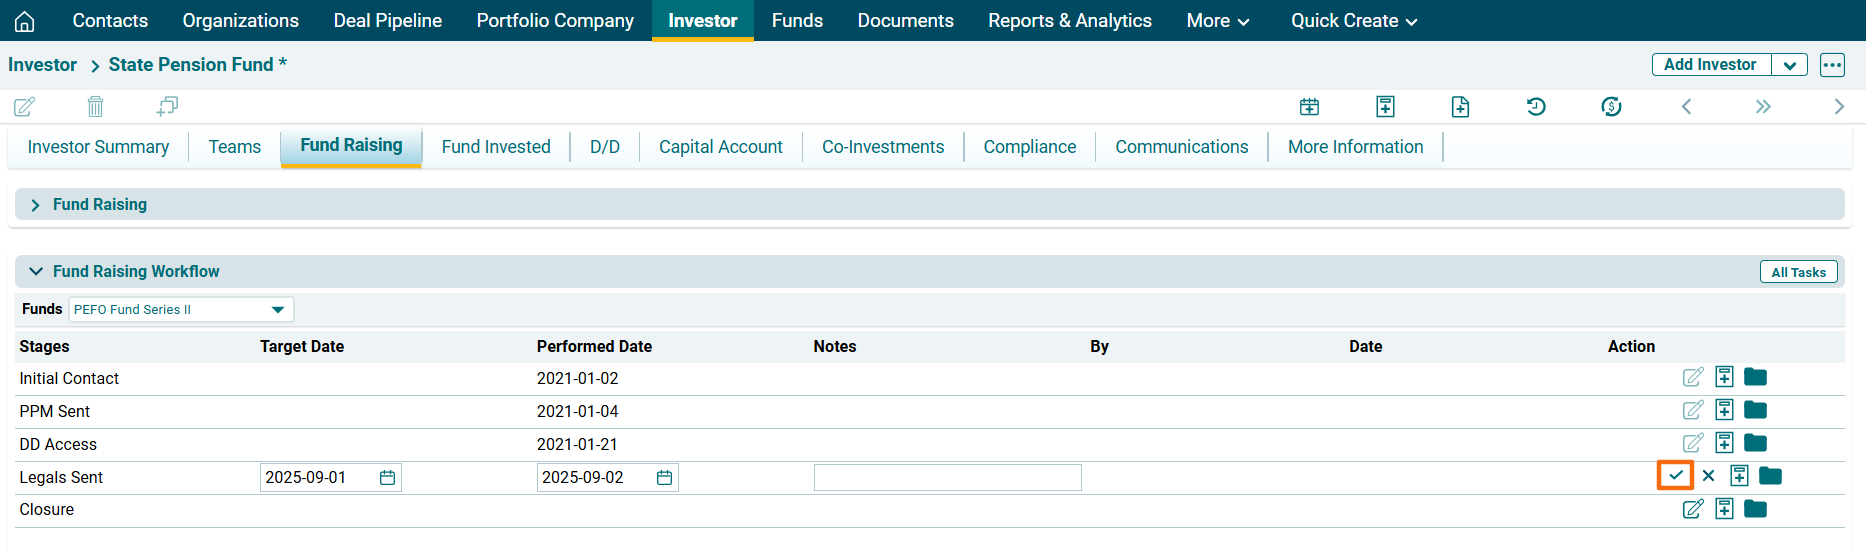Open folder icon for PPM Sent row
The width and height of the screenshot is (1866, 552).
coord(1755,410)
